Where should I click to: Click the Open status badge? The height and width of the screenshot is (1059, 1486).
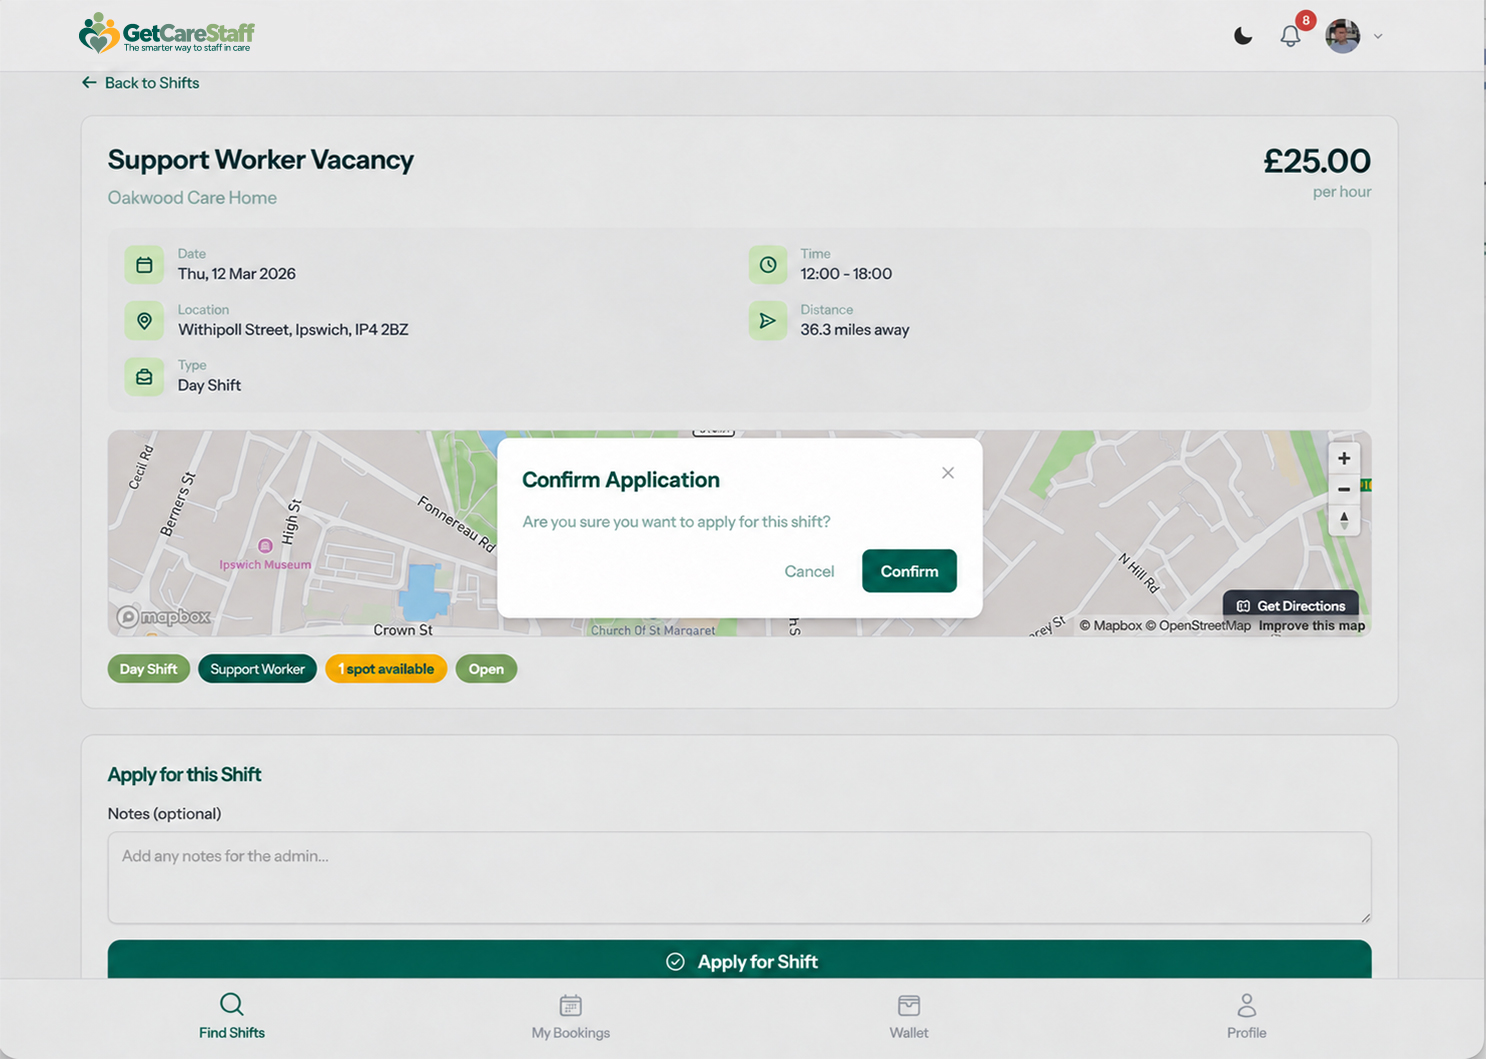pos(486,669)
